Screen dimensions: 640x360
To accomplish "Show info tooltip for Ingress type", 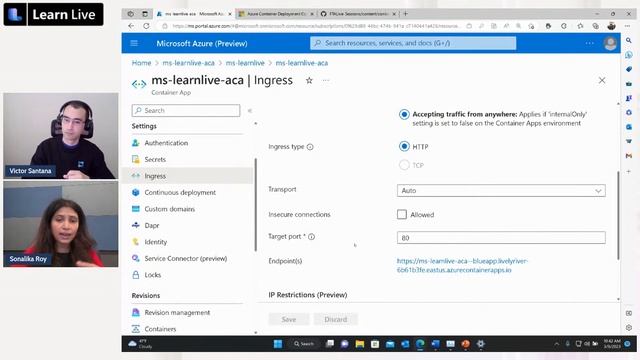I will (310, 147).
